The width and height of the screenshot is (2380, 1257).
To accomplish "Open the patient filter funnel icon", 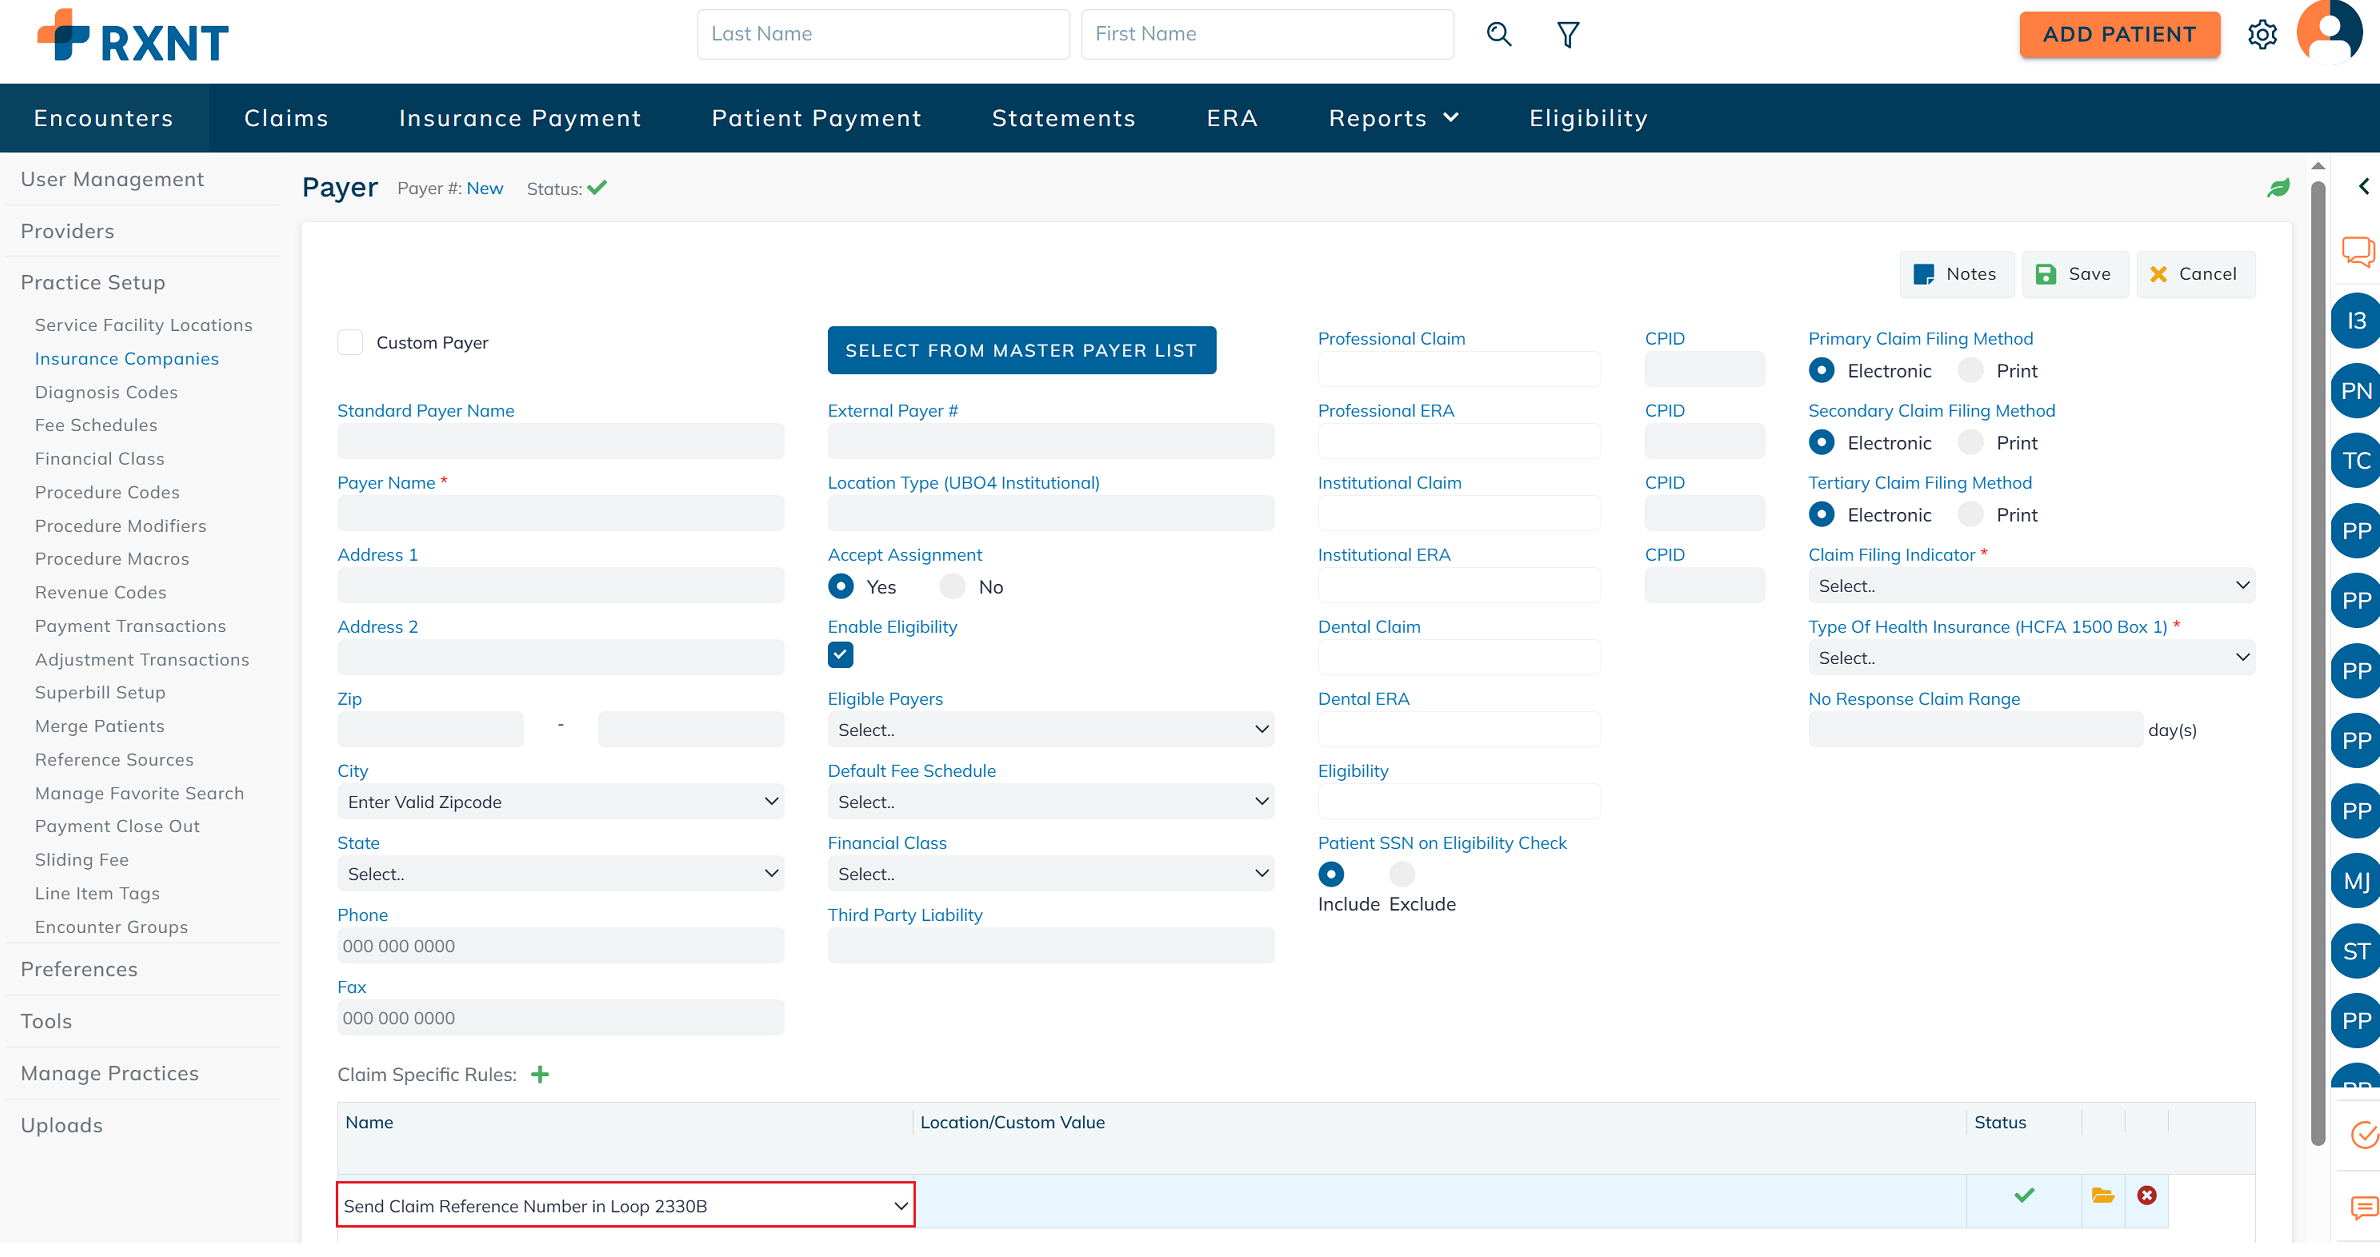I will point(1568,34).
